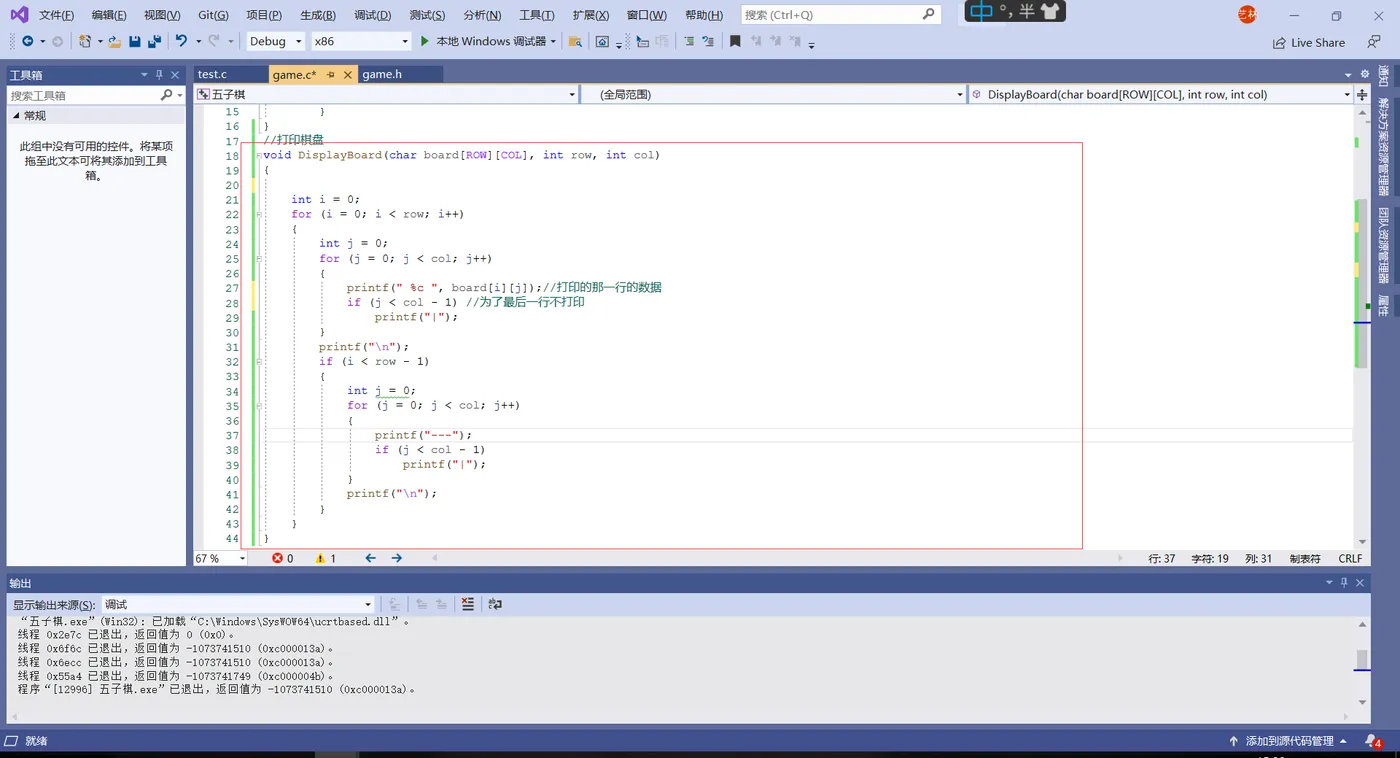Open notifications flag icon in status bar
The width and height of the screenshot is (1400, 758).
1373,741
